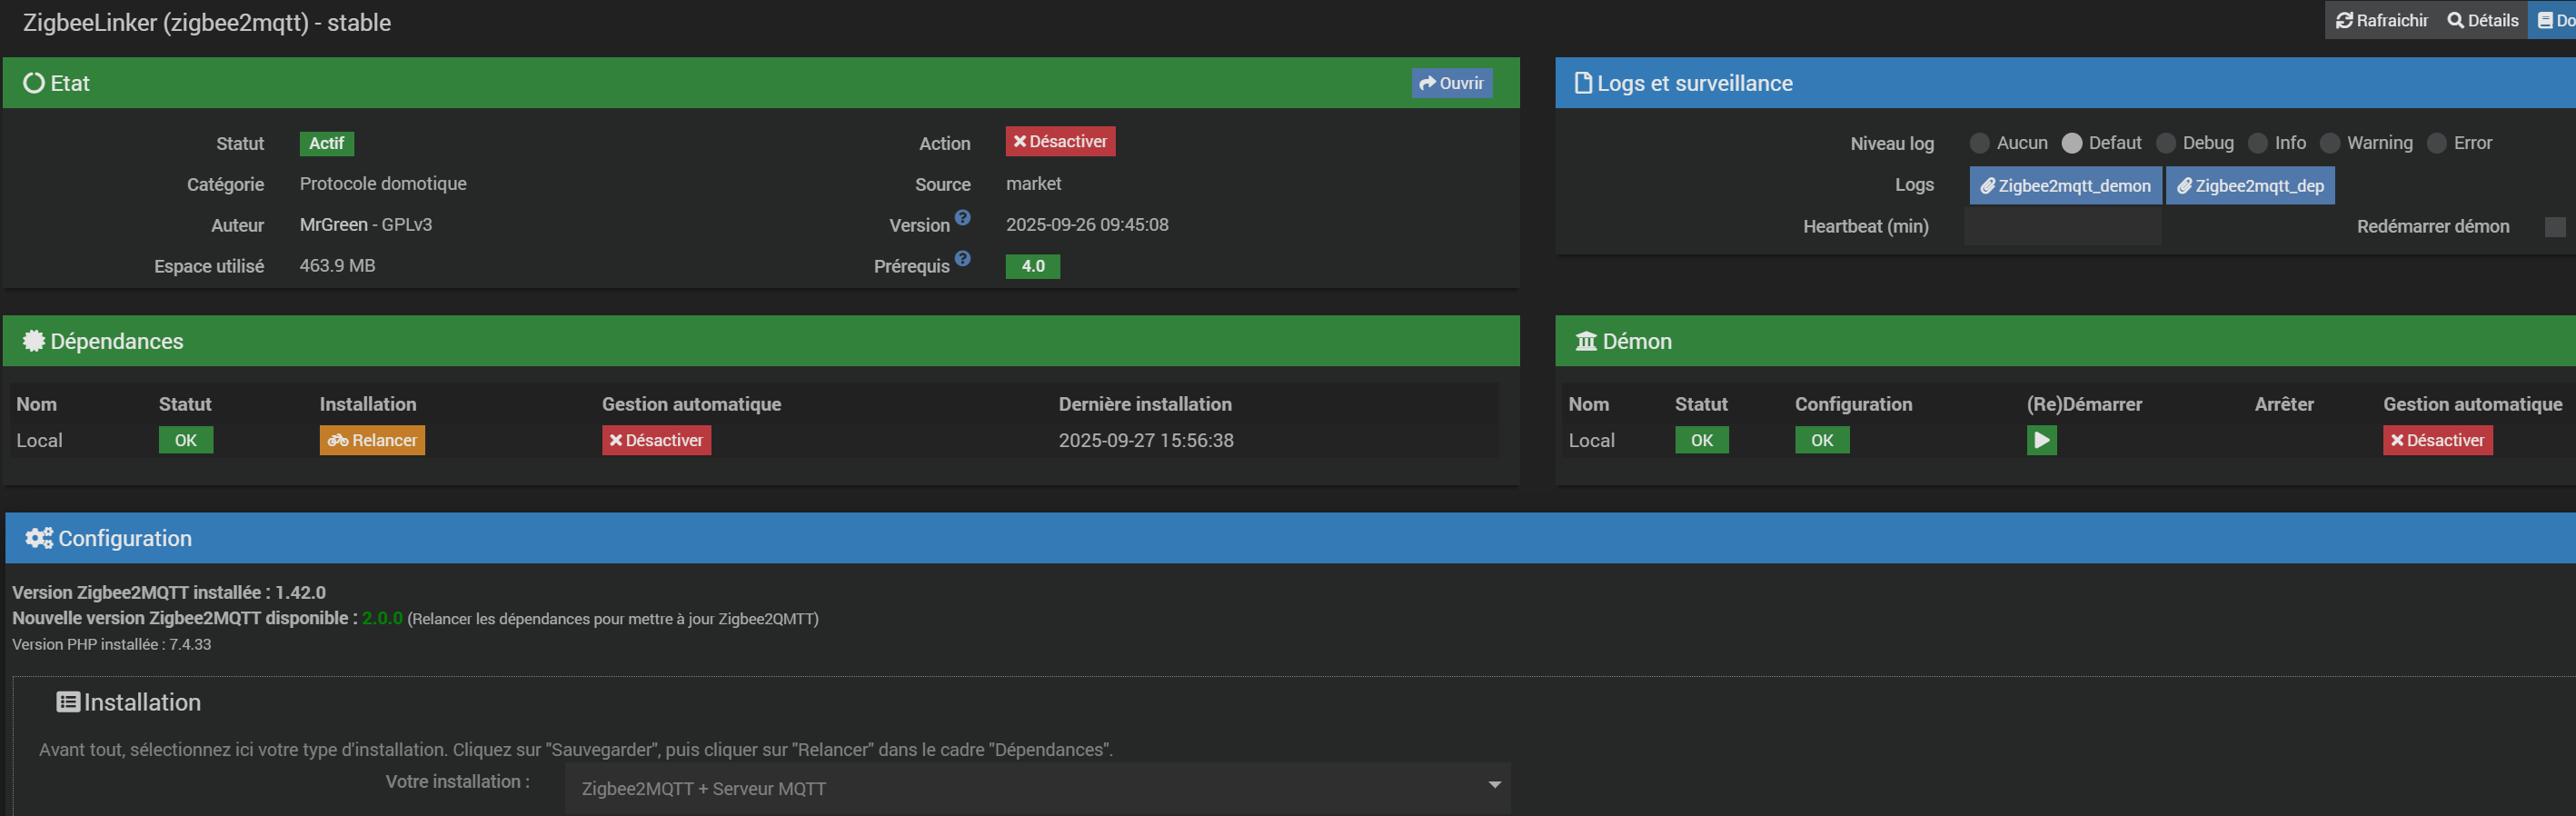Select the Aucun log level
2576x816 pixels.
coord(1979,143)
